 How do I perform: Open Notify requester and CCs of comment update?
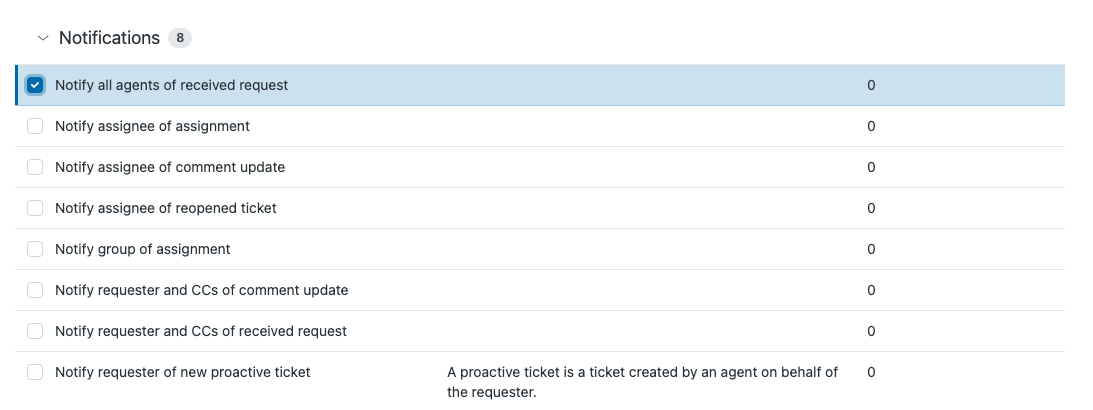[201, 290]
